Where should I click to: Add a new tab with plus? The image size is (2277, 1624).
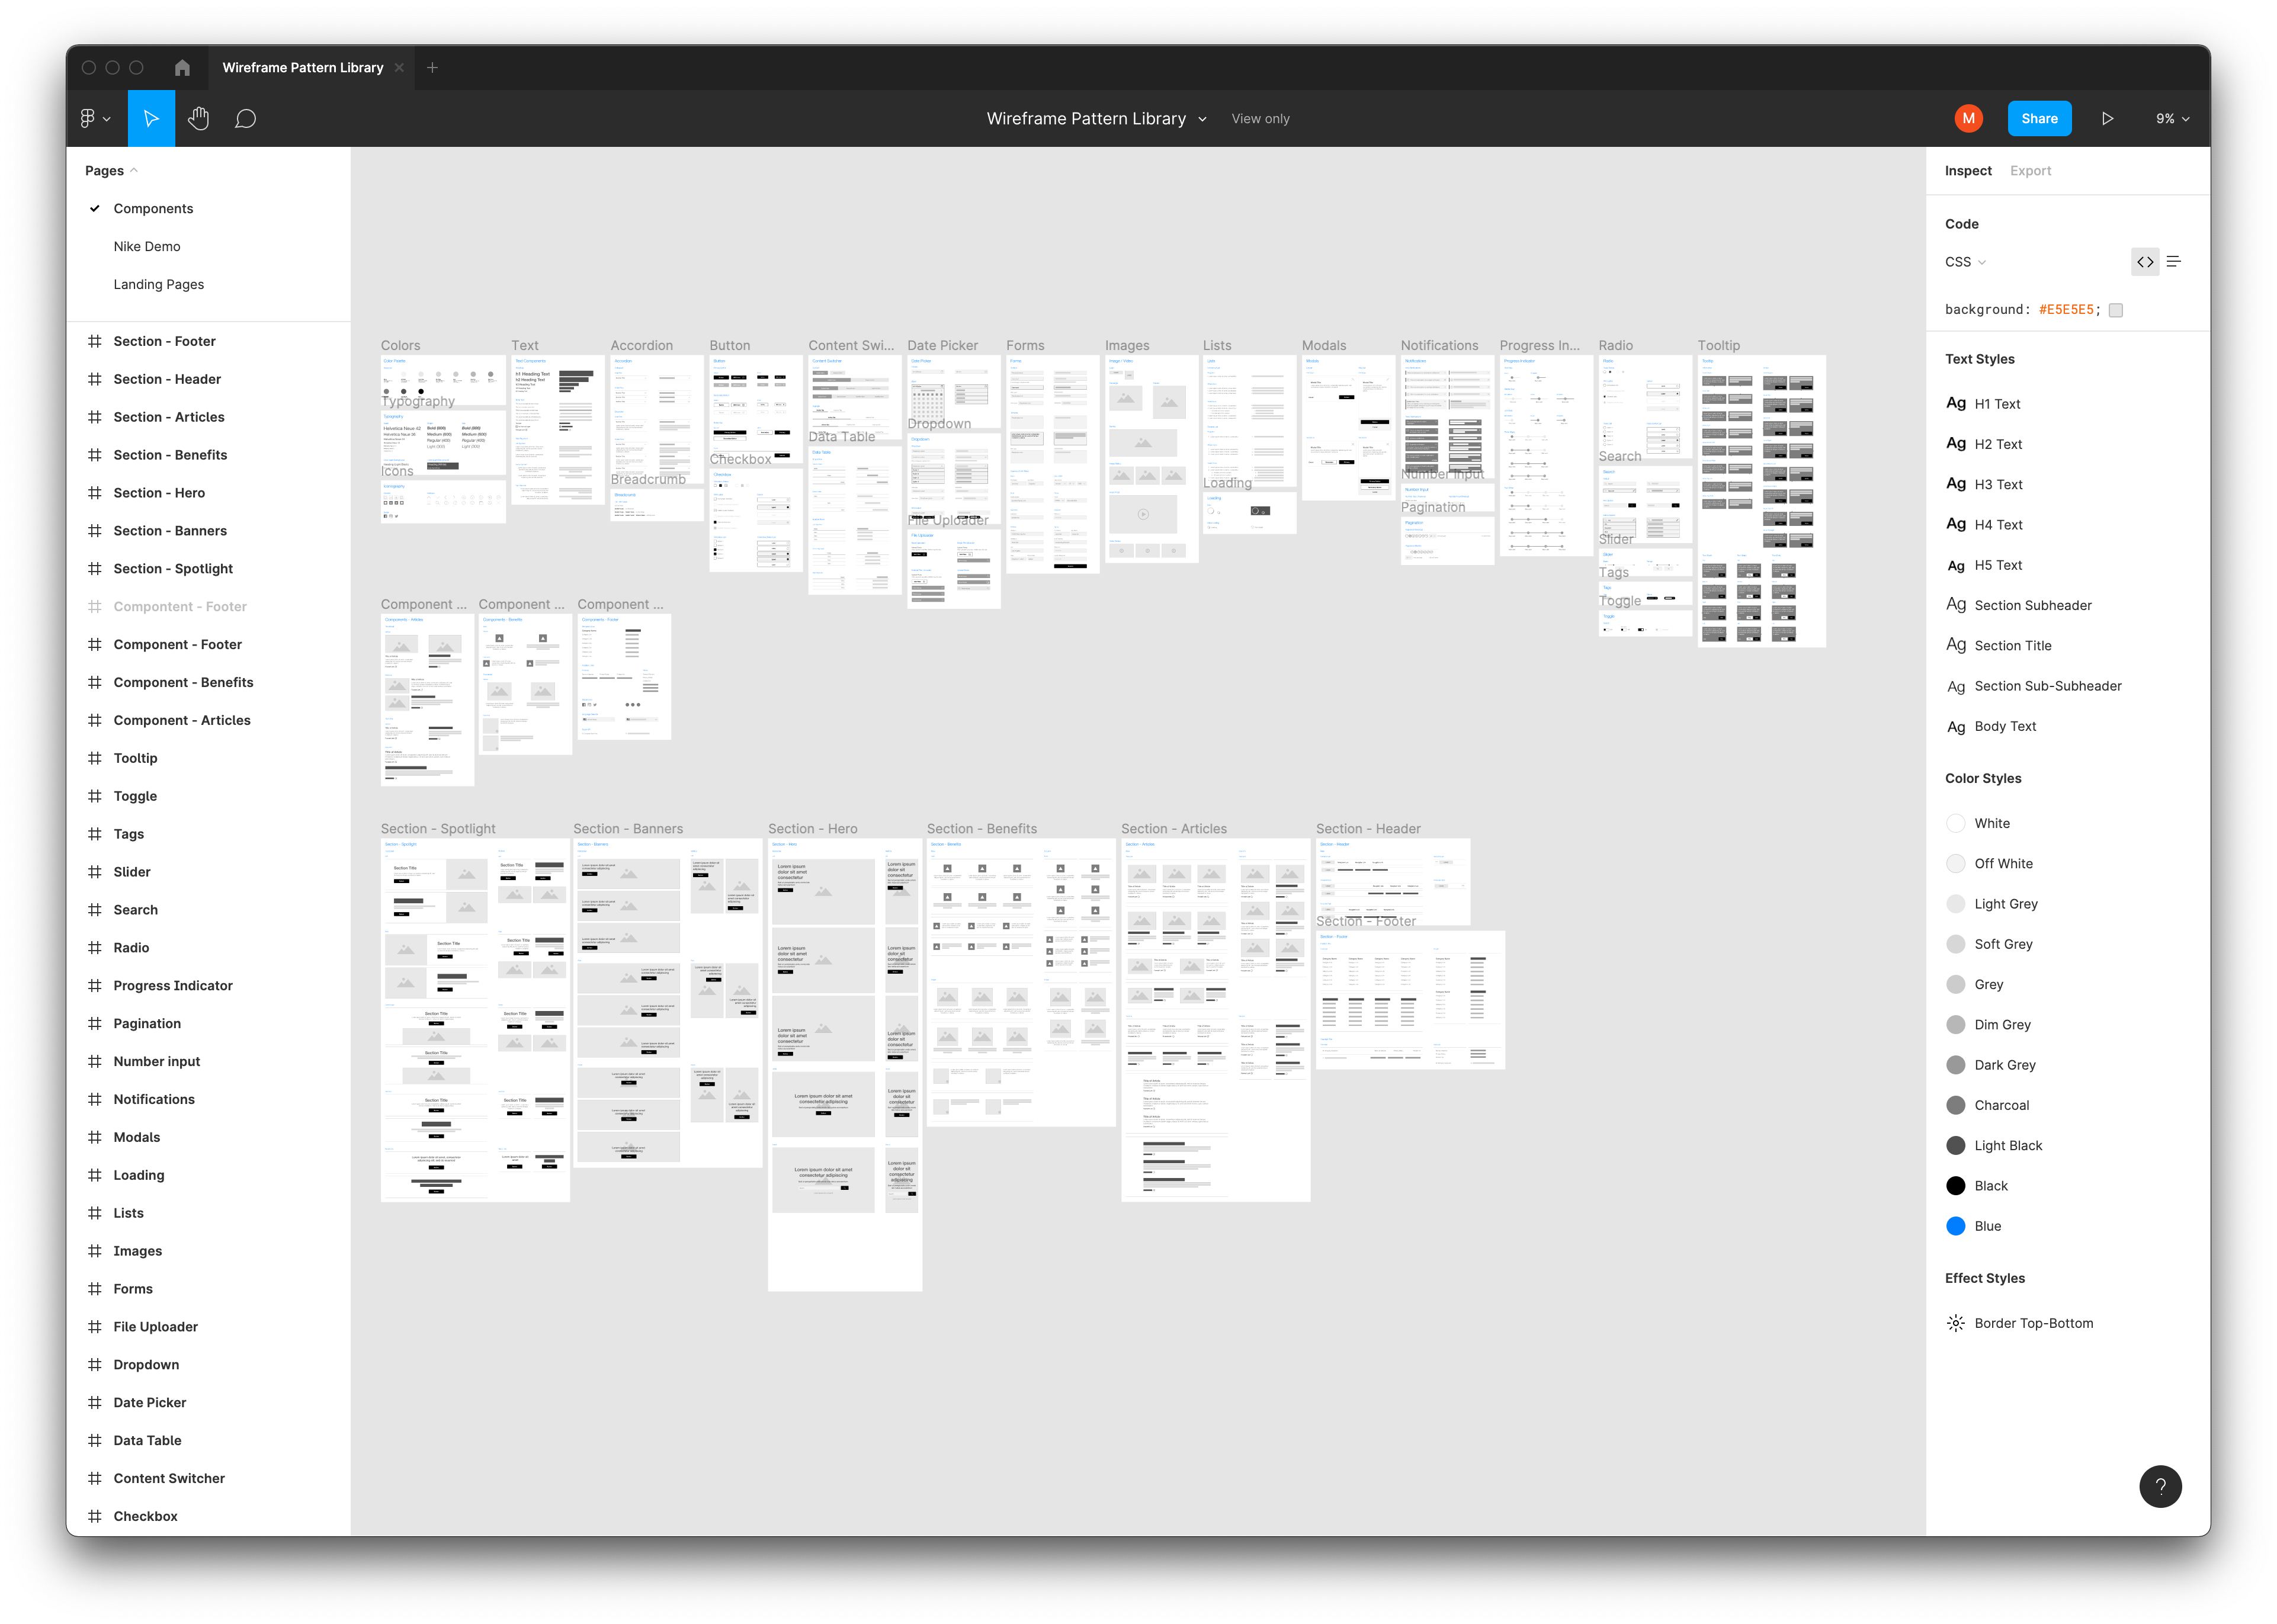click(x=432, y=68)
